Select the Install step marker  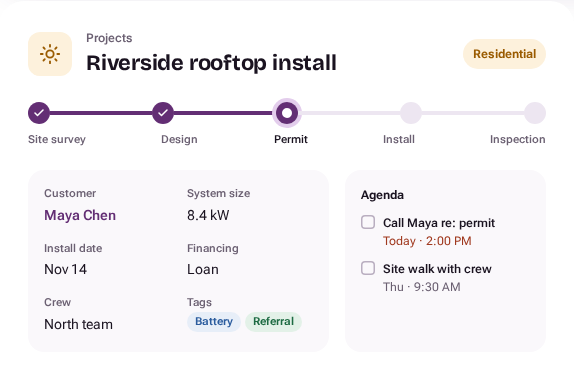click(x=411, y=113)
